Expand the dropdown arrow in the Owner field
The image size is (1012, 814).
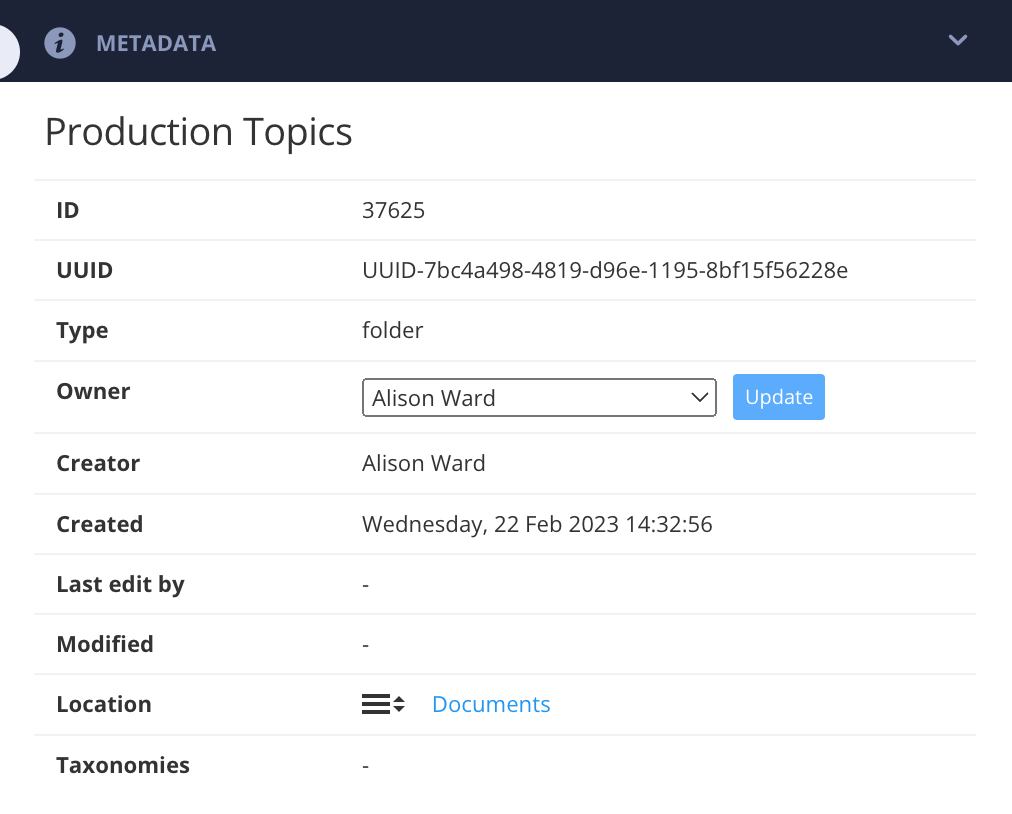tap(699, 397)
